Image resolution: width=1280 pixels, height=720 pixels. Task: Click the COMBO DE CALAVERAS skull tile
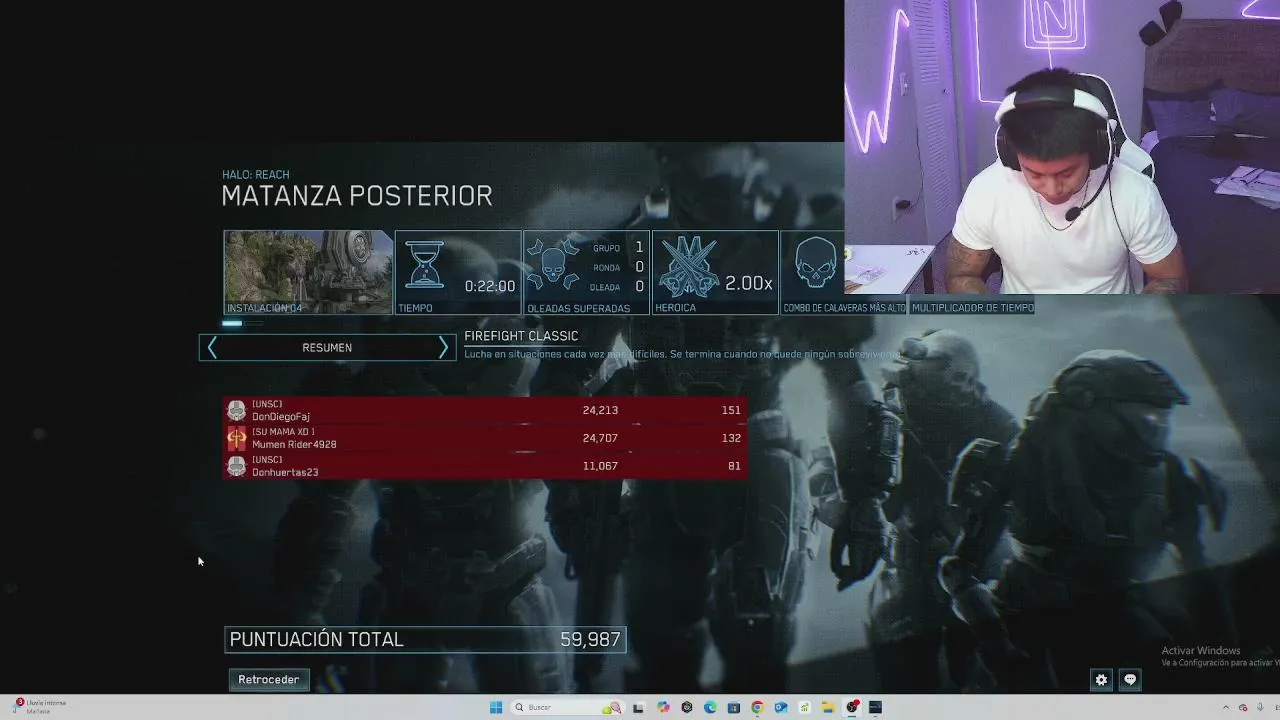pyautogui.click(x=812, y=273)
